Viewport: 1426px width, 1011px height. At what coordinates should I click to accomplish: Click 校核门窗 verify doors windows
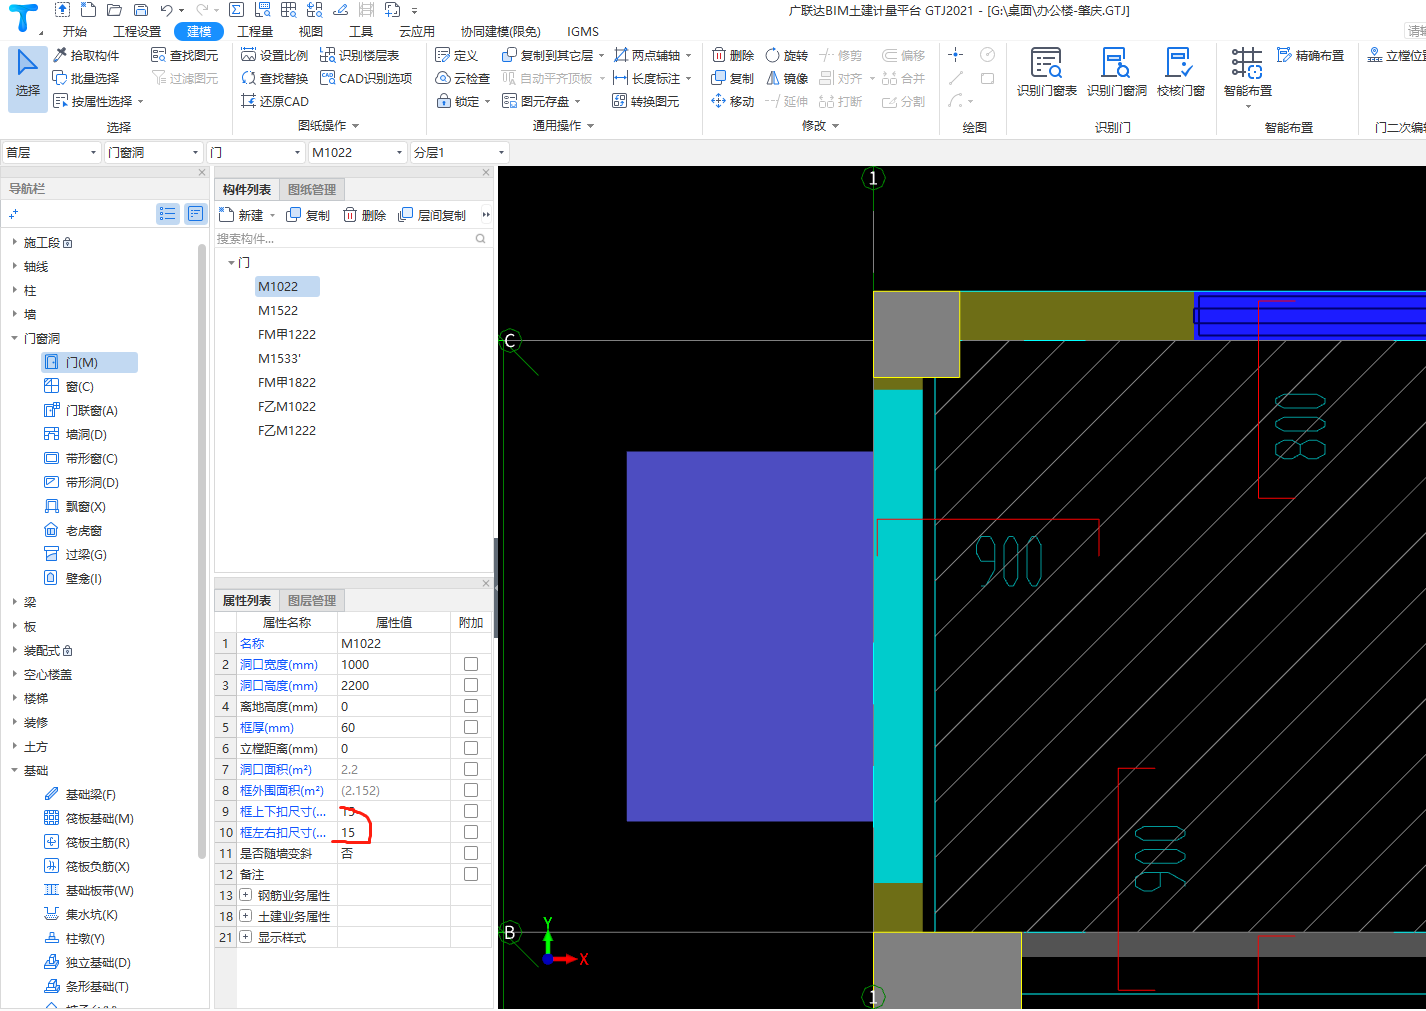[x=1180, y=72]
